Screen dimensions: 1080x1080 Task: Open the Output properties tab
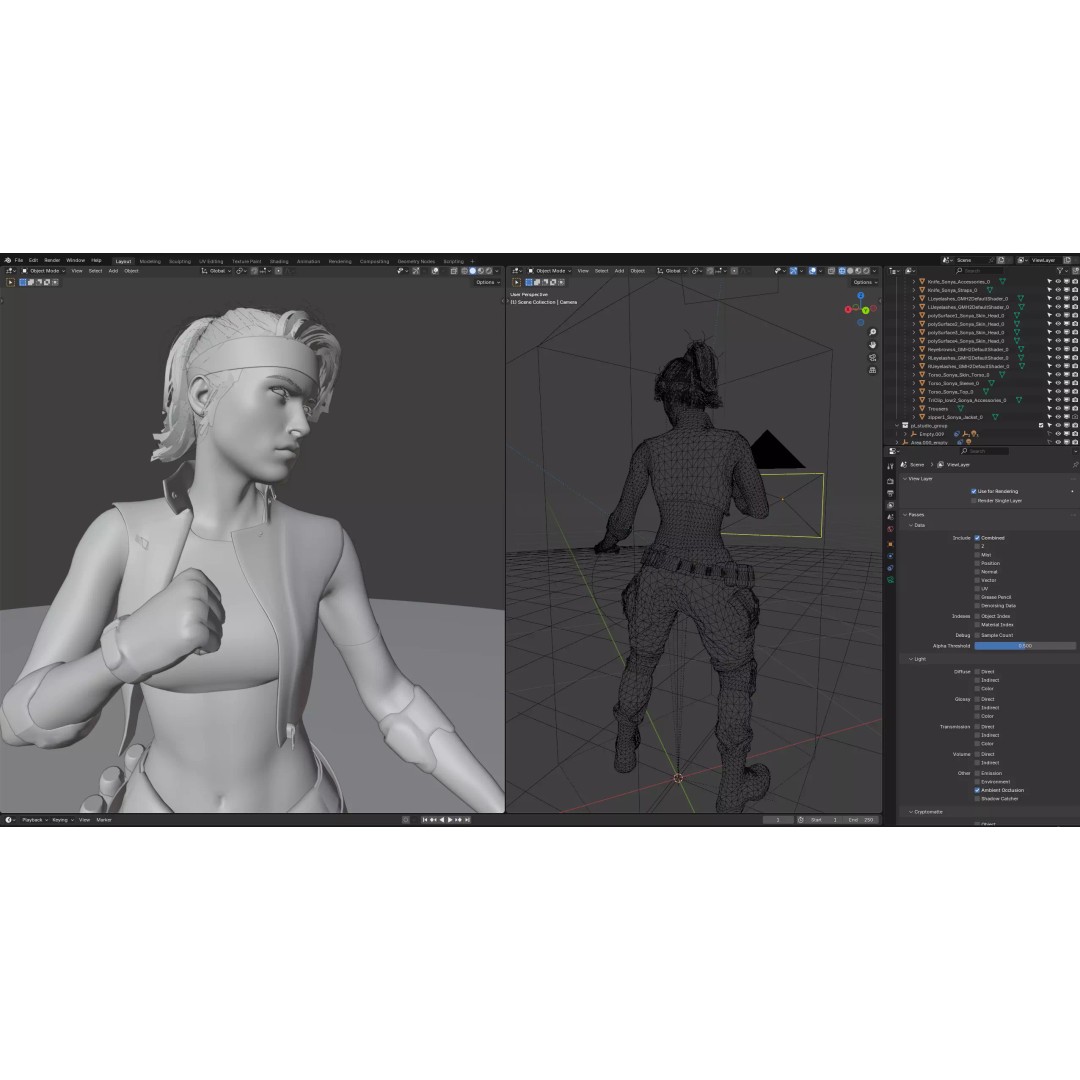pyautogui.click(x=891, y=493)
